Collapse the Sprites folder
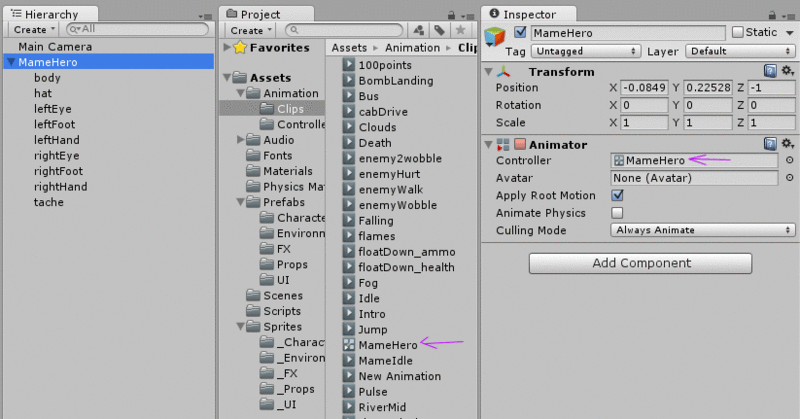 click(240, 327)
